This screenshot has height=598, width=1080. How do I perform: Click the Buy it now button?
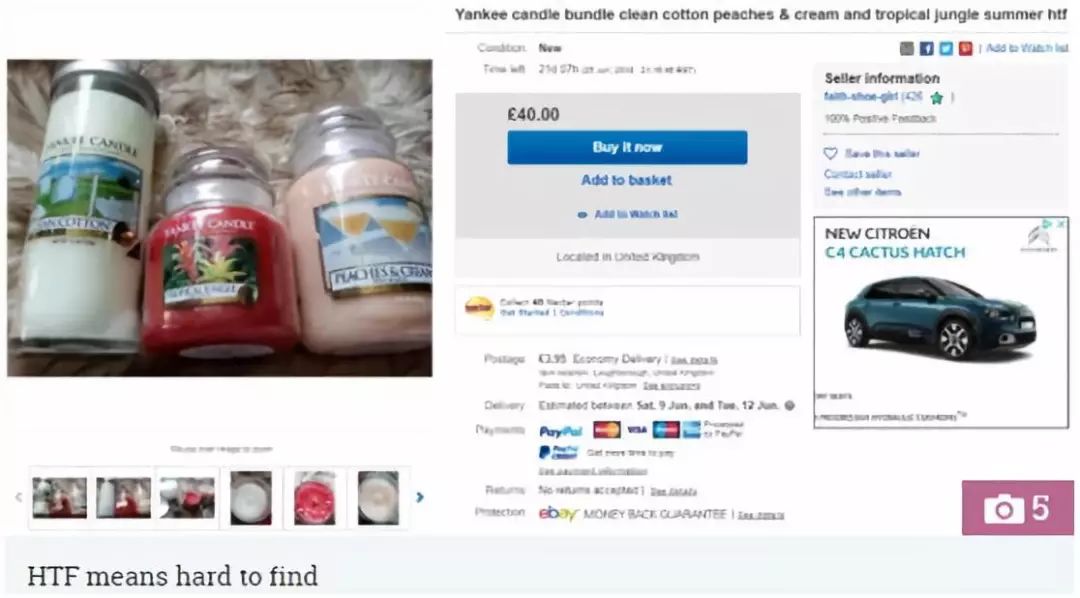pos(627,147)
